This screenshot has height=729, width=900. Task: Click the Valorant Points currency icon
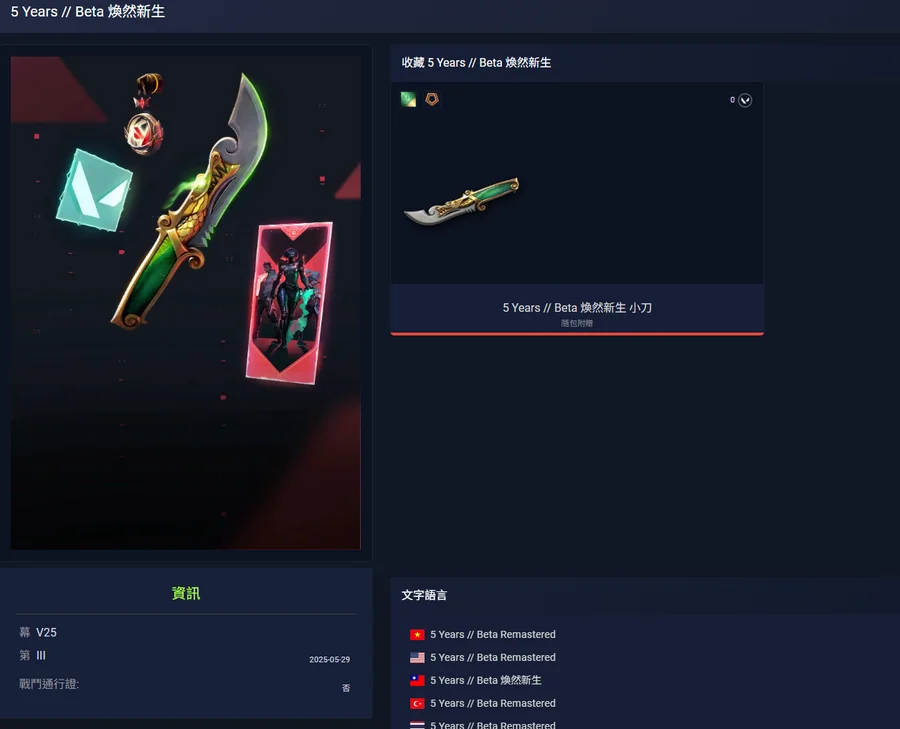pos(745,100)
